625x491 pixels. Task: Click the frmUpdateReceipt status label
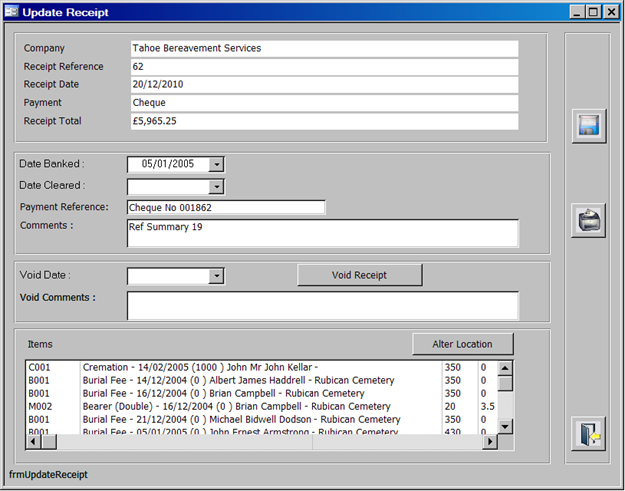click(48, 475)
